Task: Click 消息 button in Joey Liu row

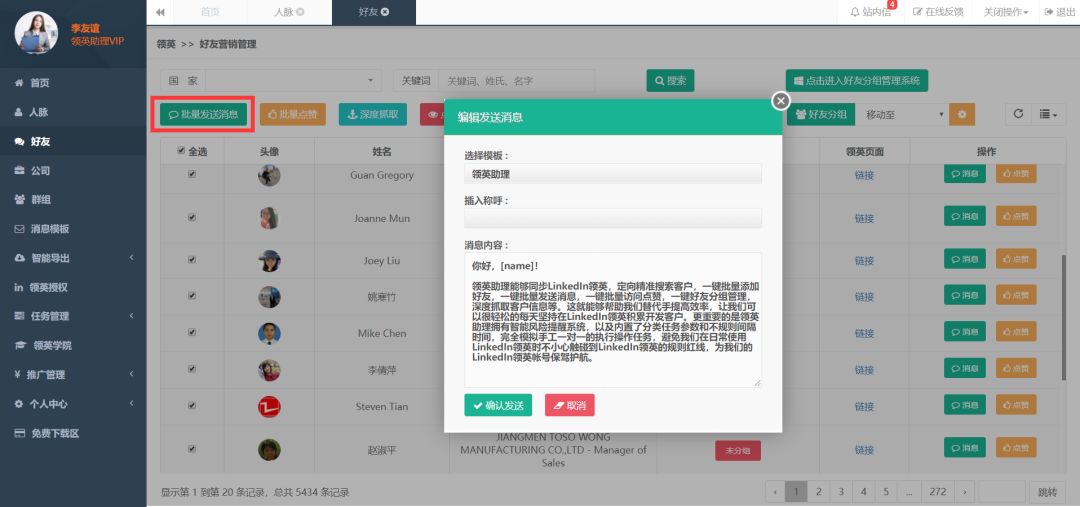Action: tap(964, 259)
